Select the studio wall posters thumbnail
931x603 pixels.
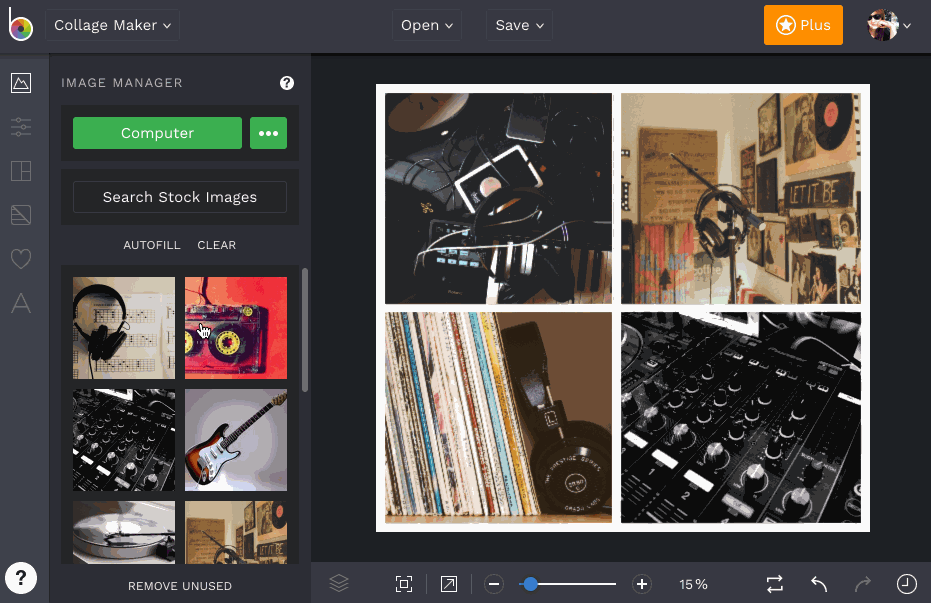click(236, 532)
